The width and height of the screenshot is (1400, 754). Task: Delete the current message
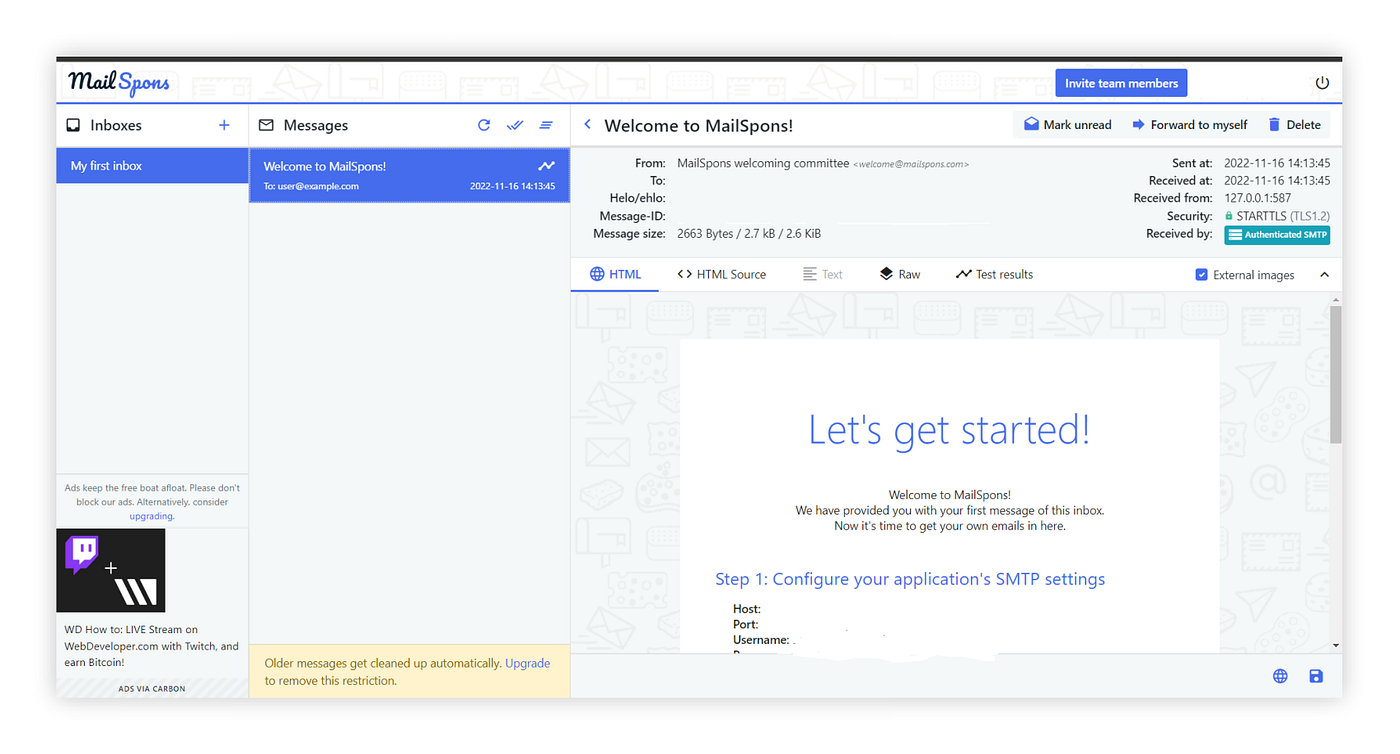1295,125
